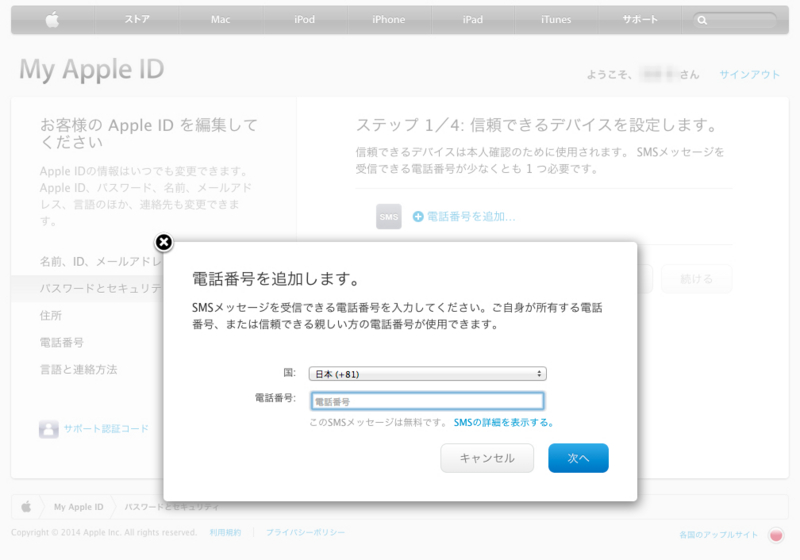Click the Apple logo in navigation bar
Image resolution: width=800 pixels, height=560 pixels.
tap(53, 20)
